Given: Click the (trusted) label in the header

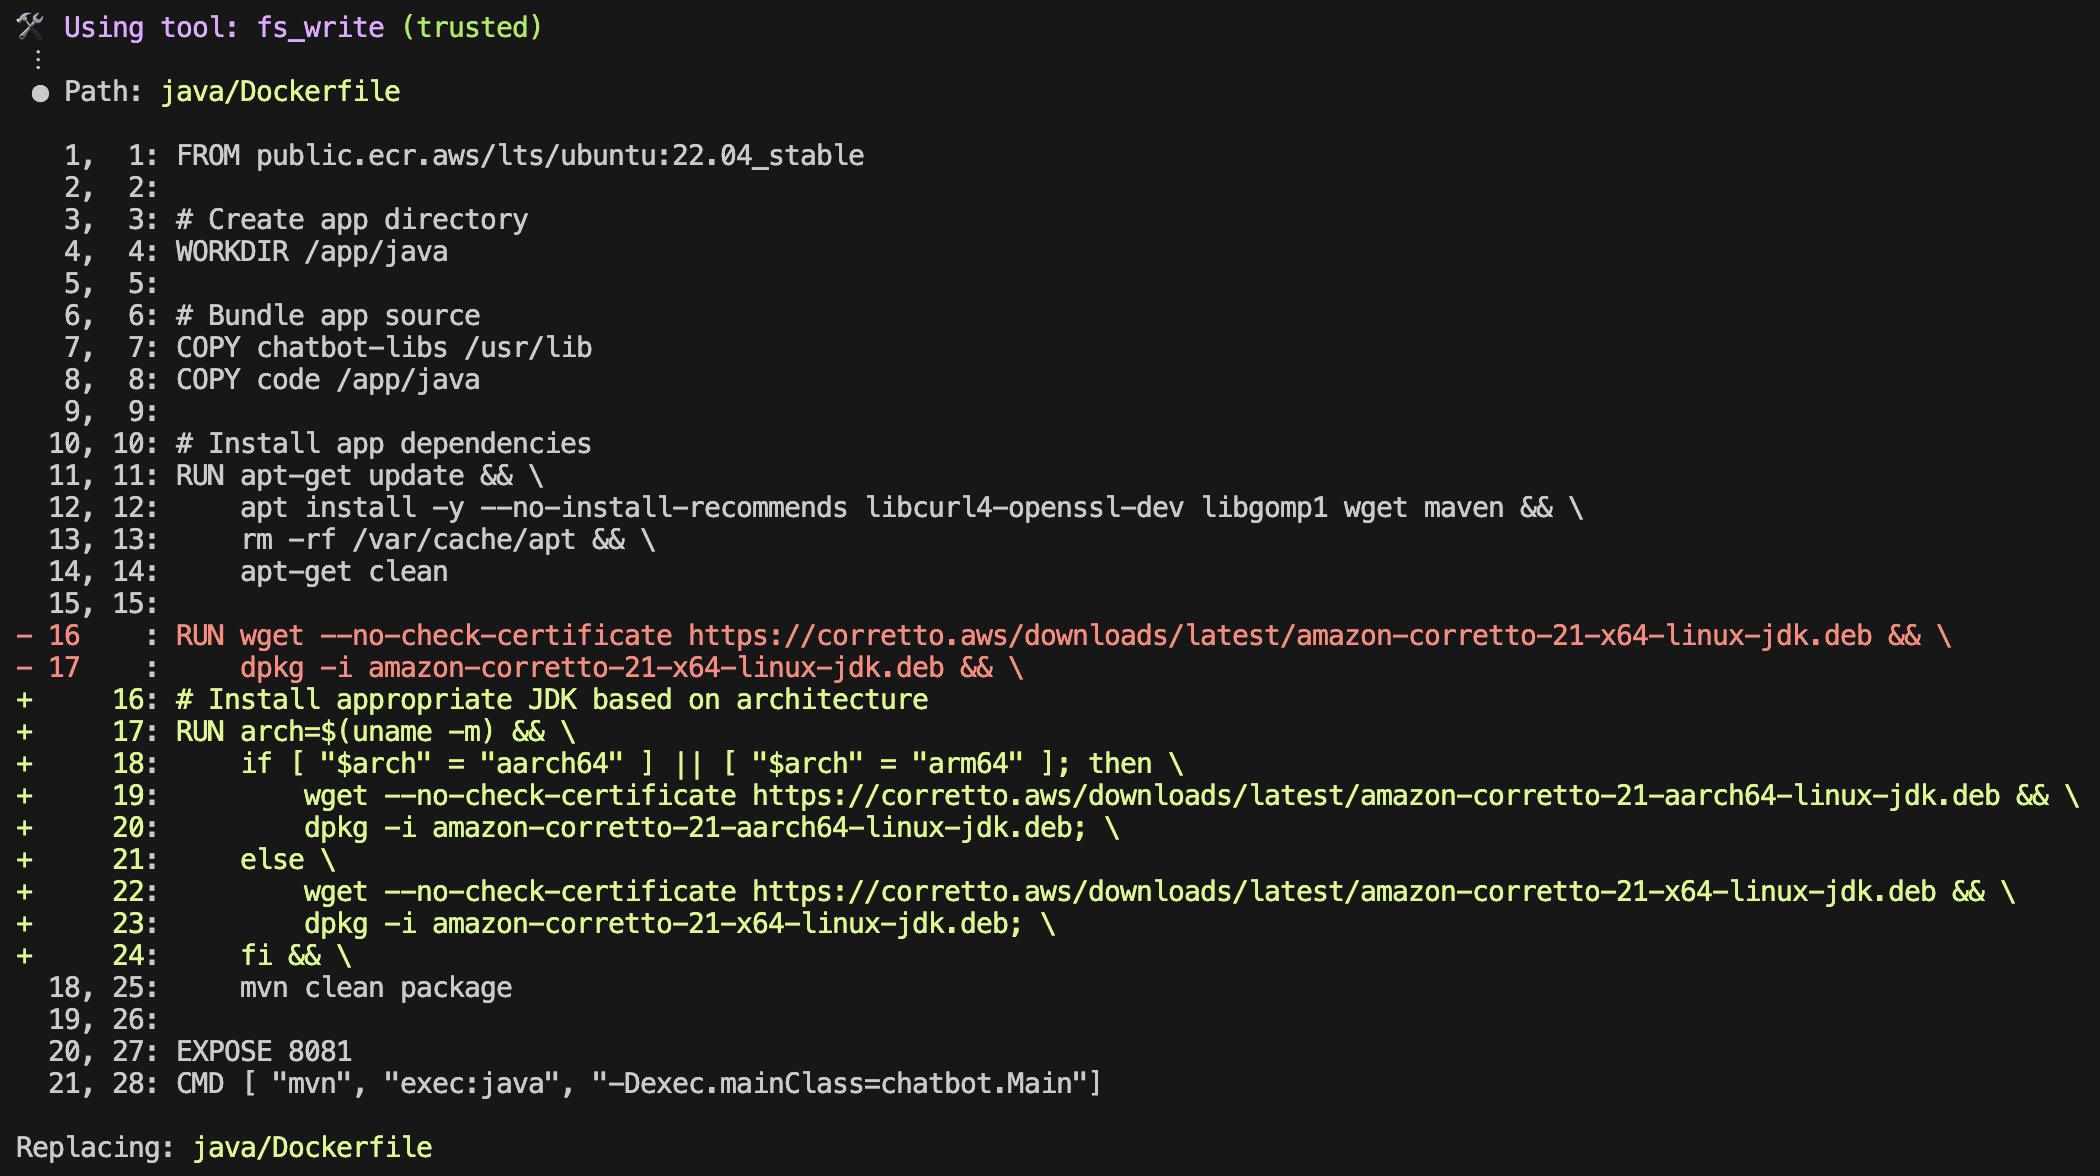Looking at the screenshot, I should (x=472, y=27).
